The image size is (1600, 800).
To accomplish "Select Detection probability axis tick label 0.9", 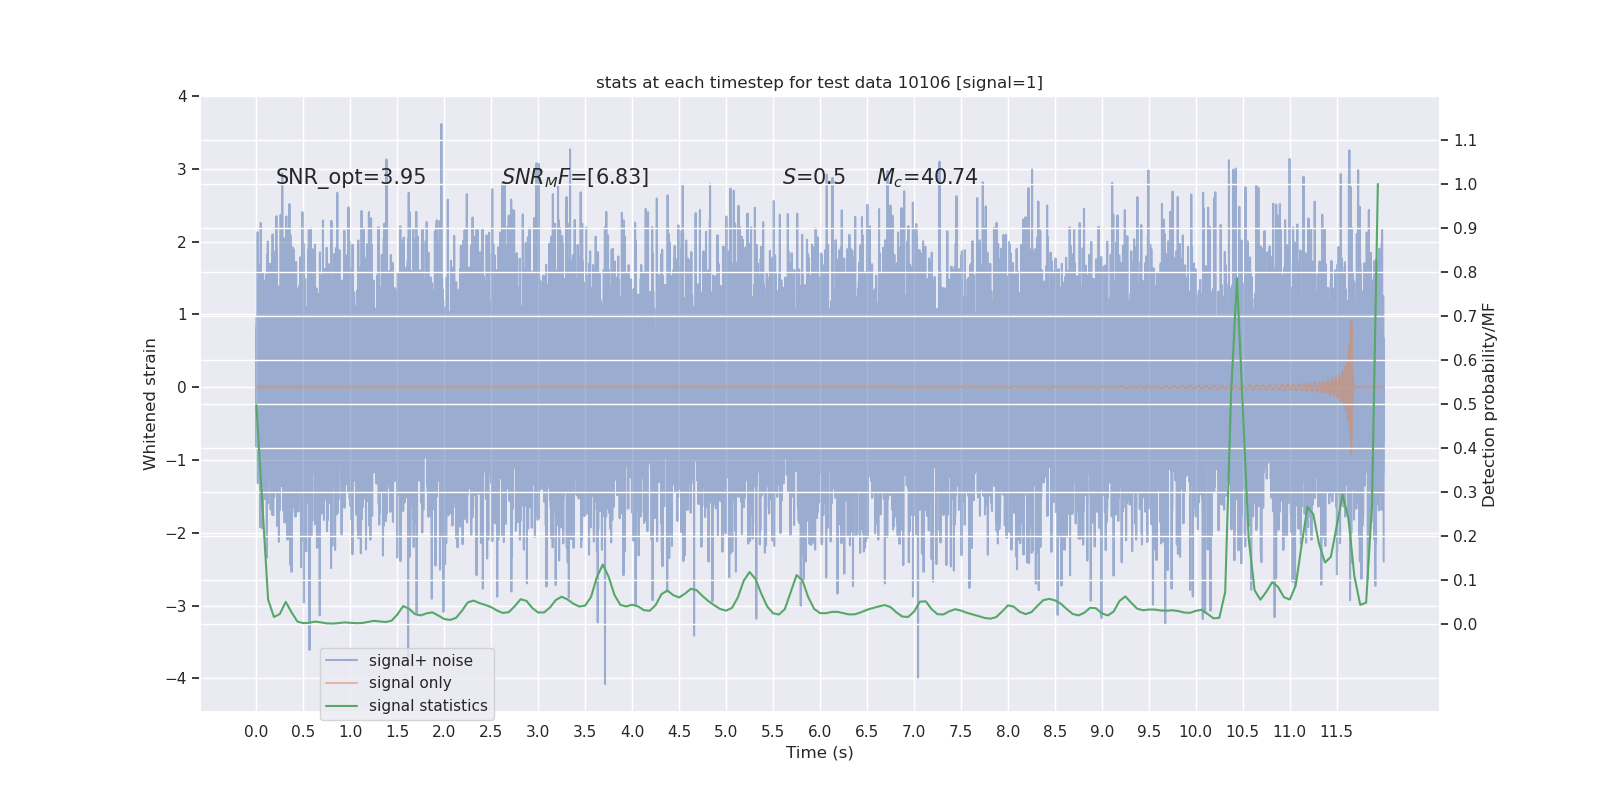I will 1465,228.
